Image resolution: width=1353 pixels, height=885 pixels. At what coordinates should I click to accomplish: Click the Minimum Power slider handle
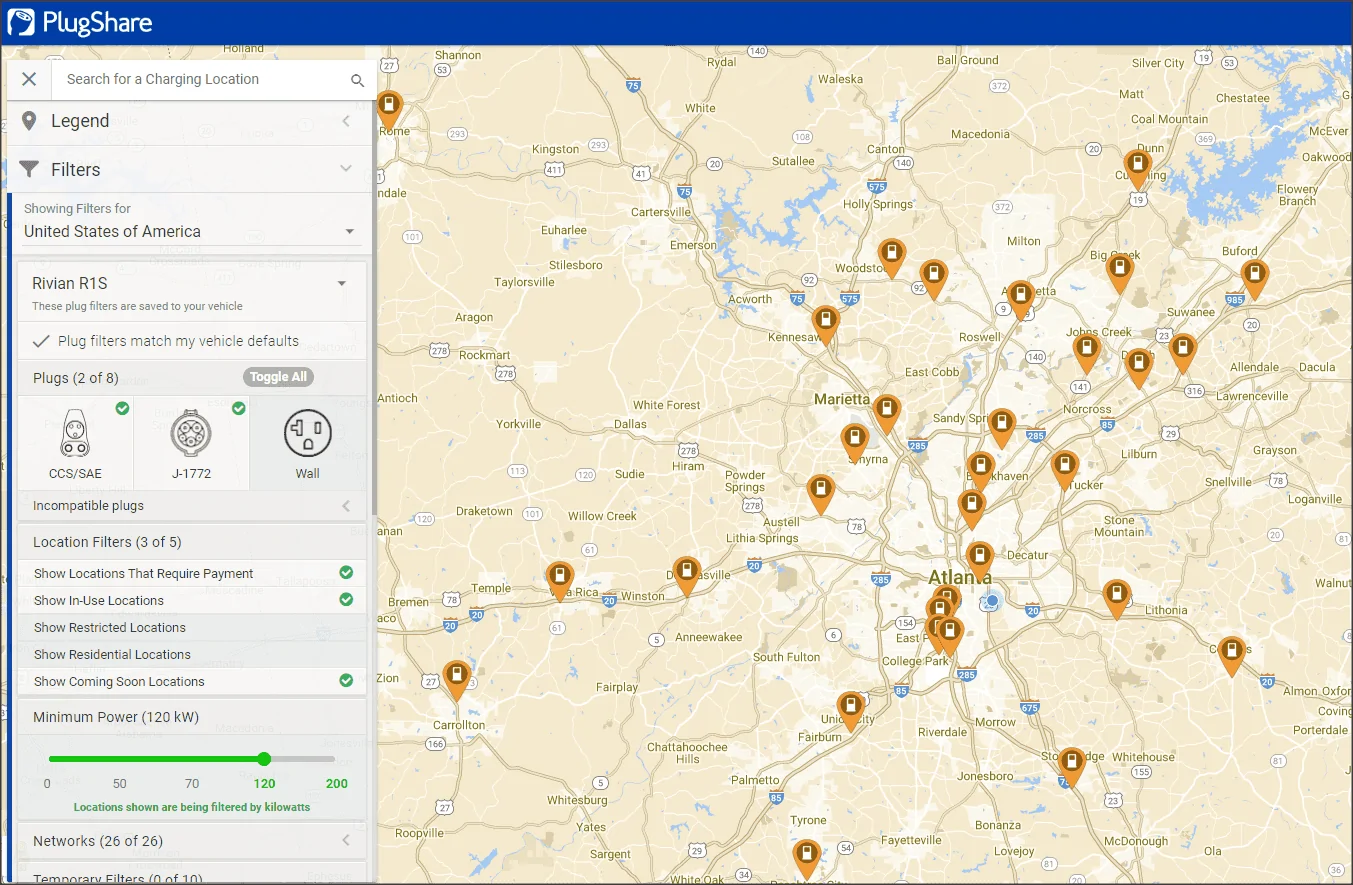pyautogui.click(x=264, y=759)
